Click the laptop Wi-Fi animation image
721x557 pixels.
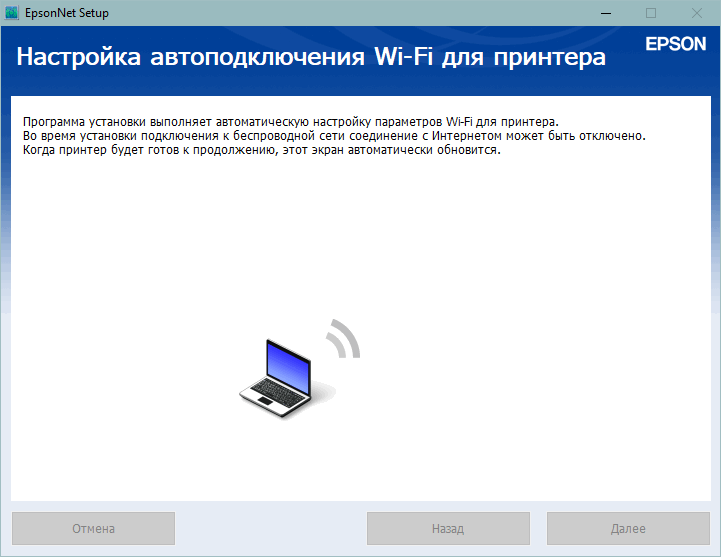coord(300,368)
